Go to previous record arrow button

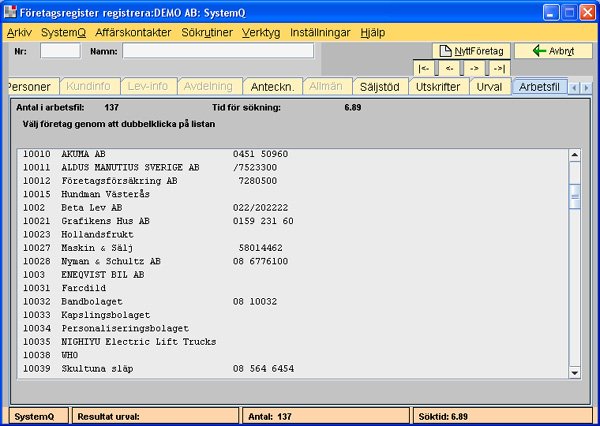coord(450,68)
